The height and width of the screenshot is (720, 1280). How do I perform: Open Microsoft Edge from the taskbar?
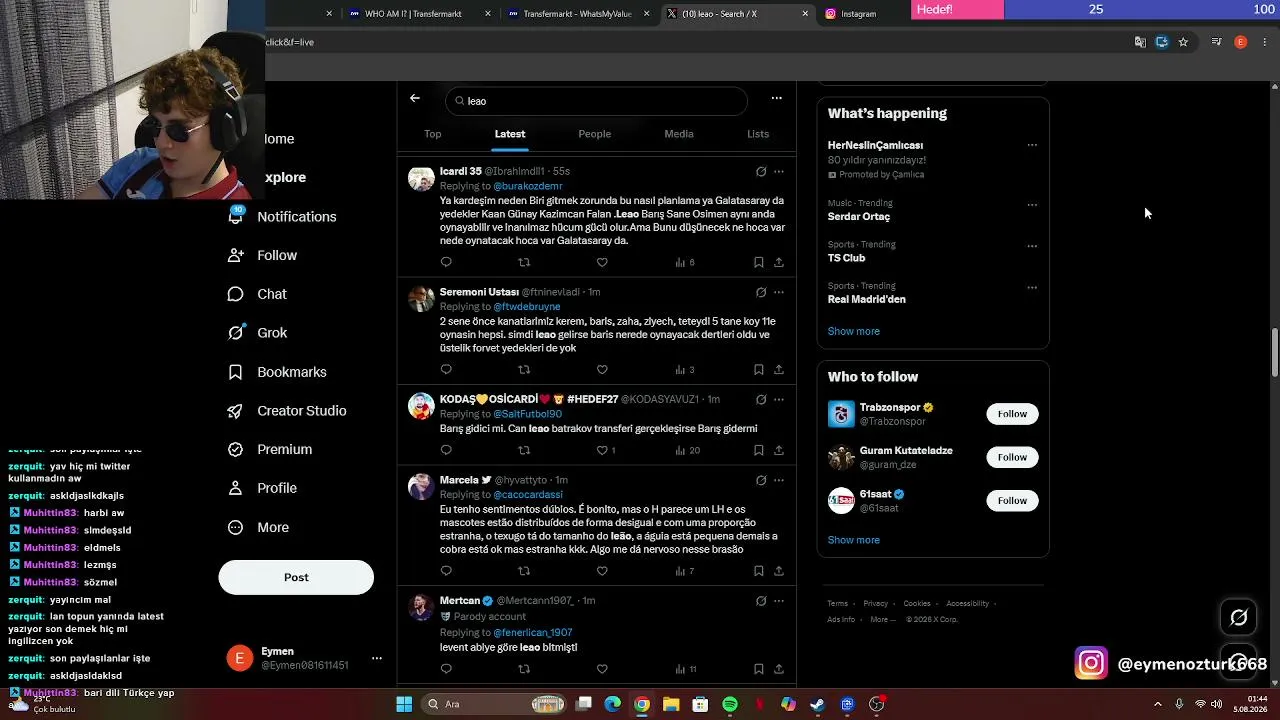point(612,704)
